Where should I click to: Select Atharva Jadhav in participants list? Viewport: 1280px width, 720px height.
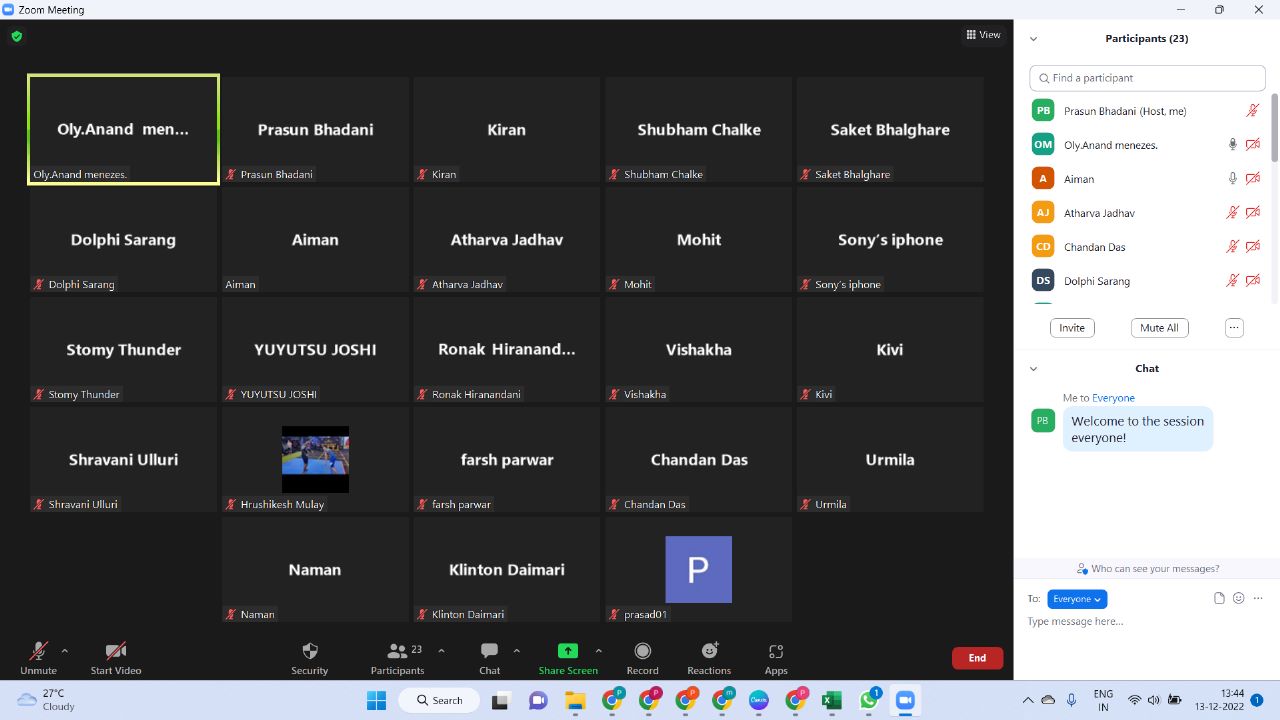pyautogui.click(x=1147, y=213)
